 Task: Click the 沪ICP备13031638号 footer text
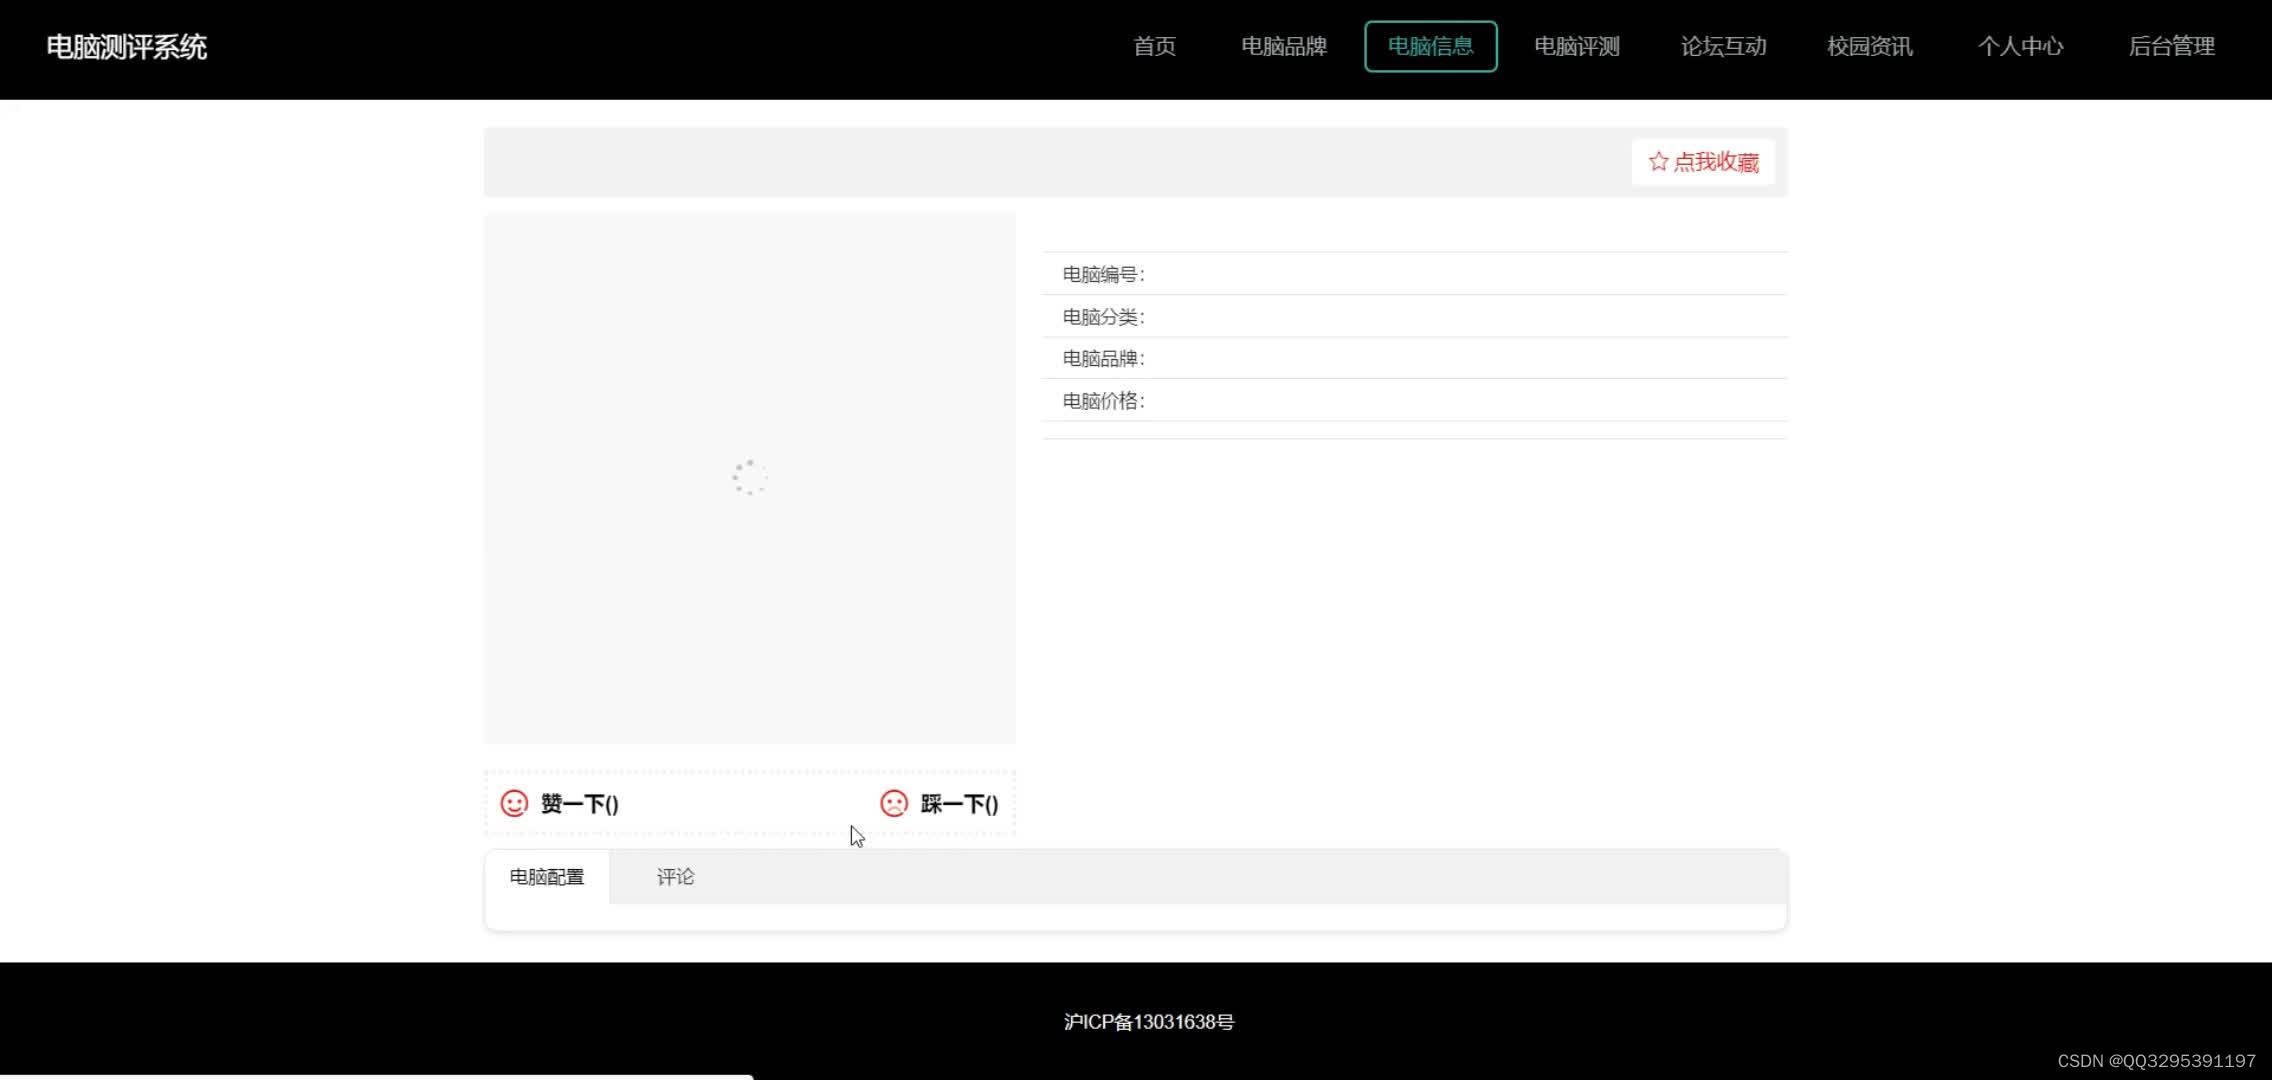coord(1149,1022)
